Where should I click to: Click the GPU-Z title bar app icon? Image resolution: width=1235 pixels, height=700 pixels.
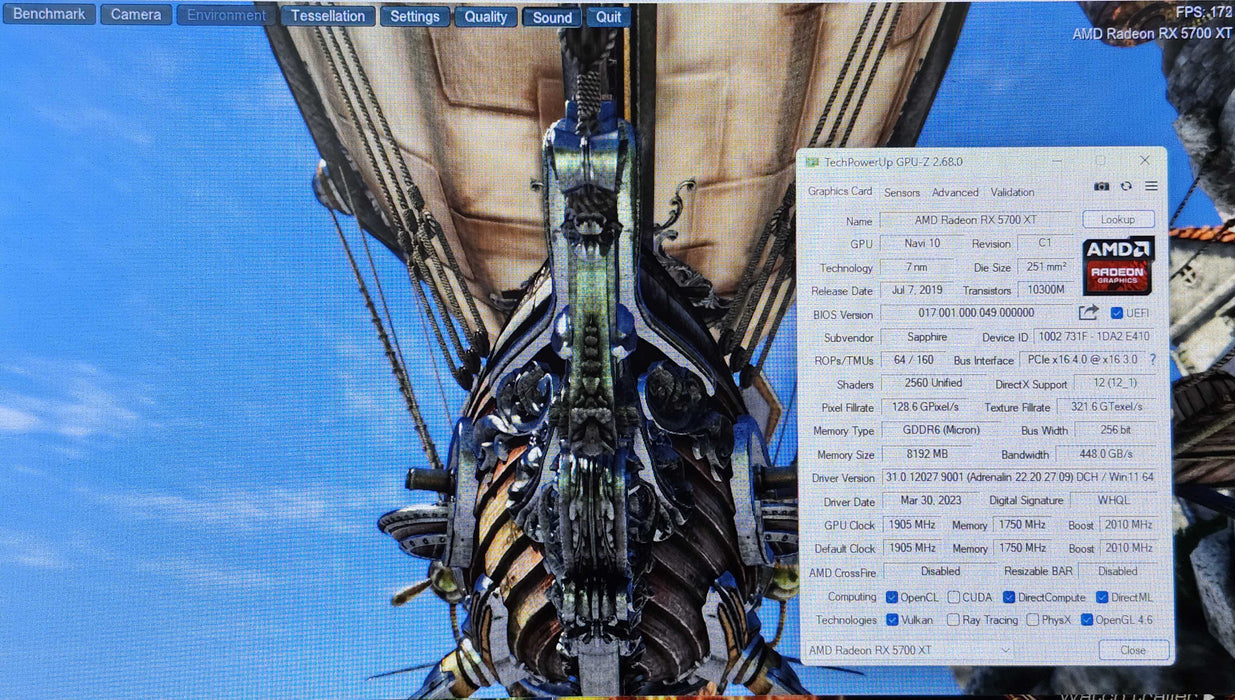pos(813,162)
